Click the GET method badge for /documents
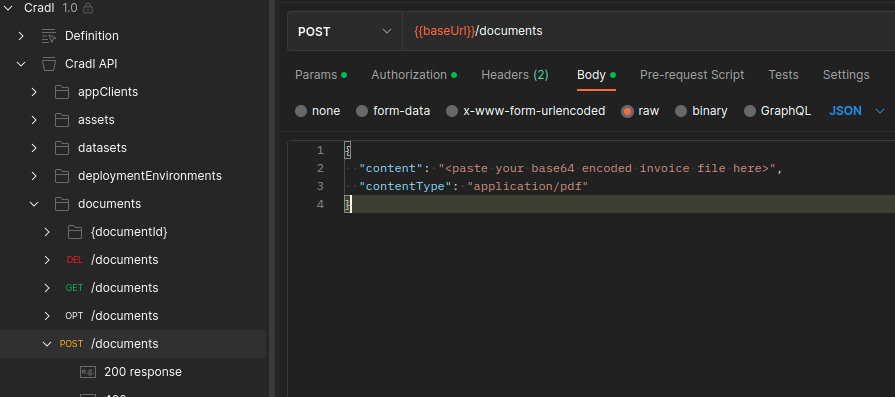The width and height of the screenshot is (895, 397). click(x=74, y=288)
